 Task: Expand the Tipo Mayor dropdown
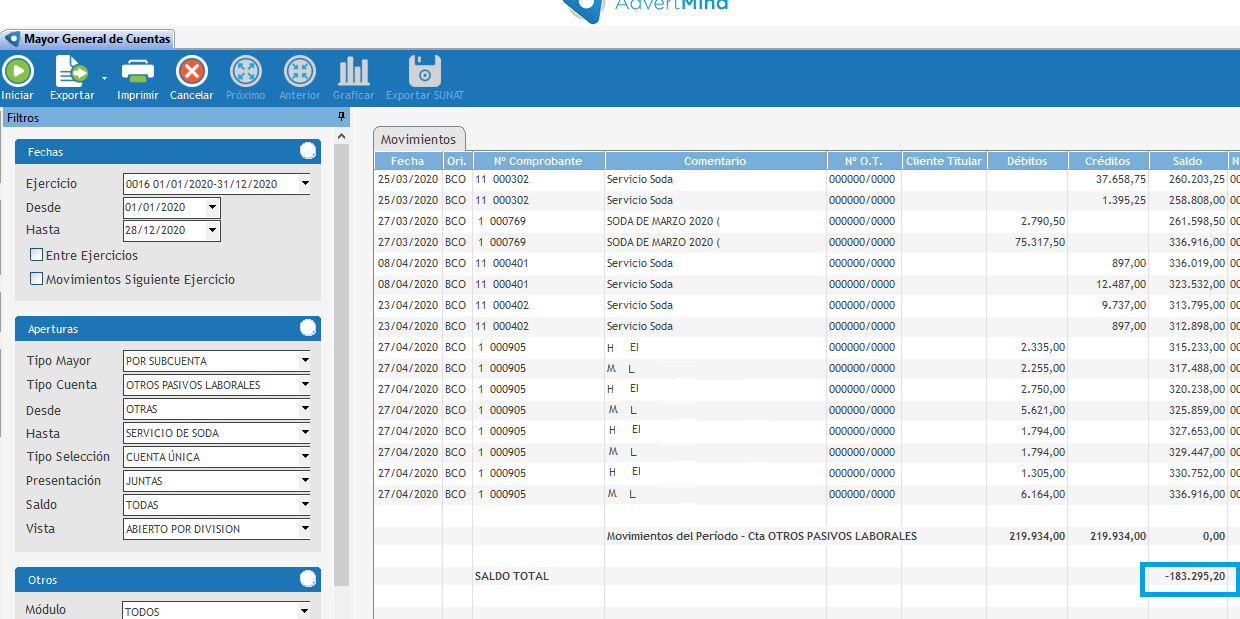coord(305,361)
